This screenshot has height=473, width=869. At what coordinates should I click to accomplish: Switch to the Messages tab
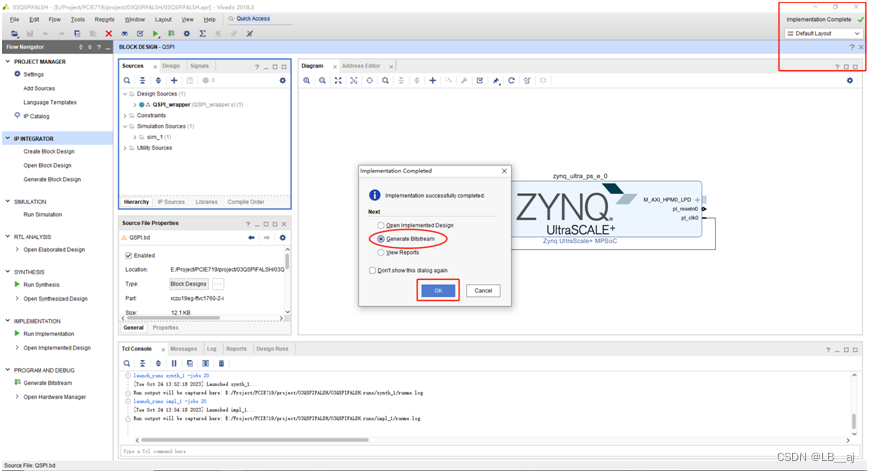(x=183, y=349)
